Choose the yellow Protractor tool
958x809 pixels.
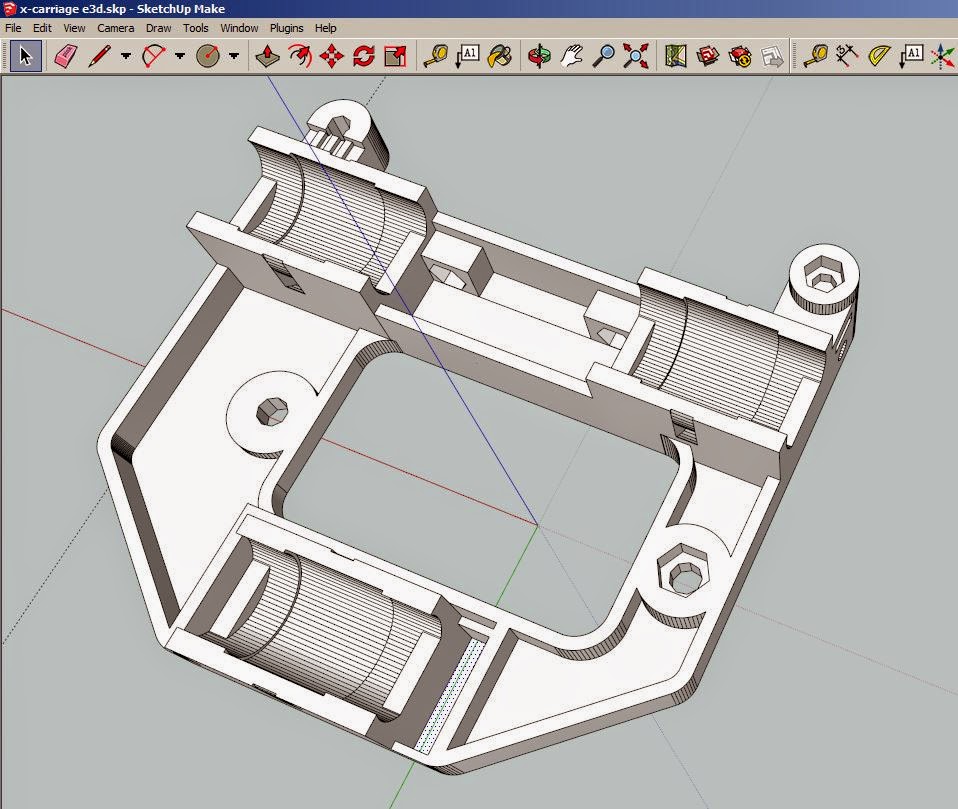tap(879, 56)
